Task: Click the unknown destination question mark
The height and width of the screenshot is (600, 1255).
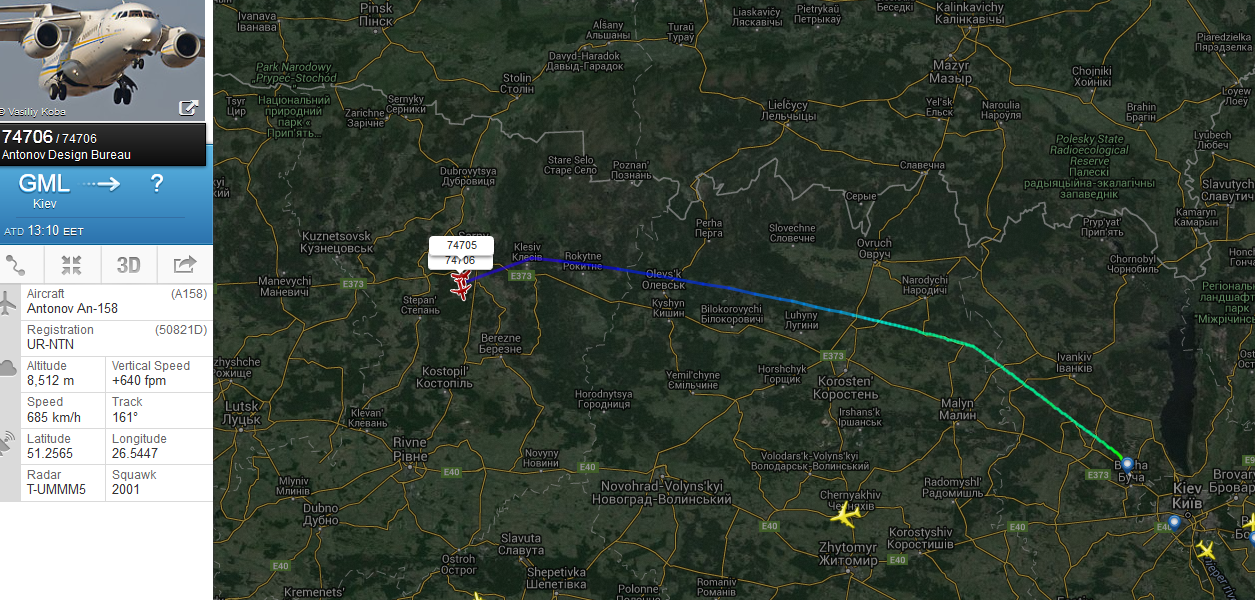Action: coord(156,183)
